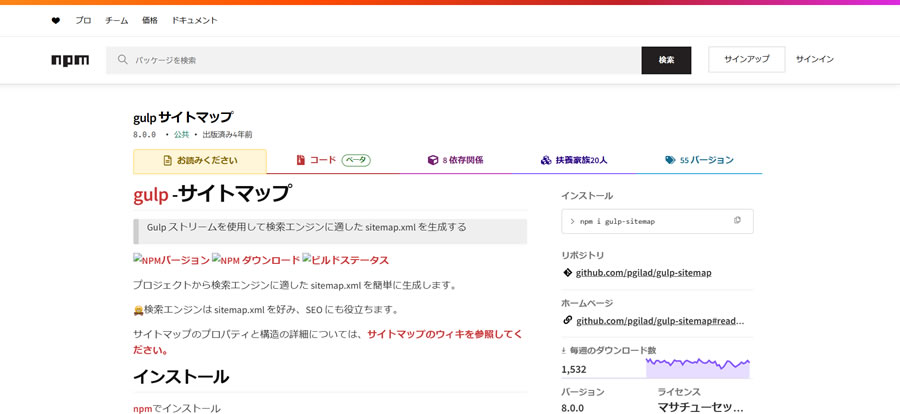This screenshot has width=900, height=414.
Task: Click the サインアップ button
Action: tap(747, 59)
